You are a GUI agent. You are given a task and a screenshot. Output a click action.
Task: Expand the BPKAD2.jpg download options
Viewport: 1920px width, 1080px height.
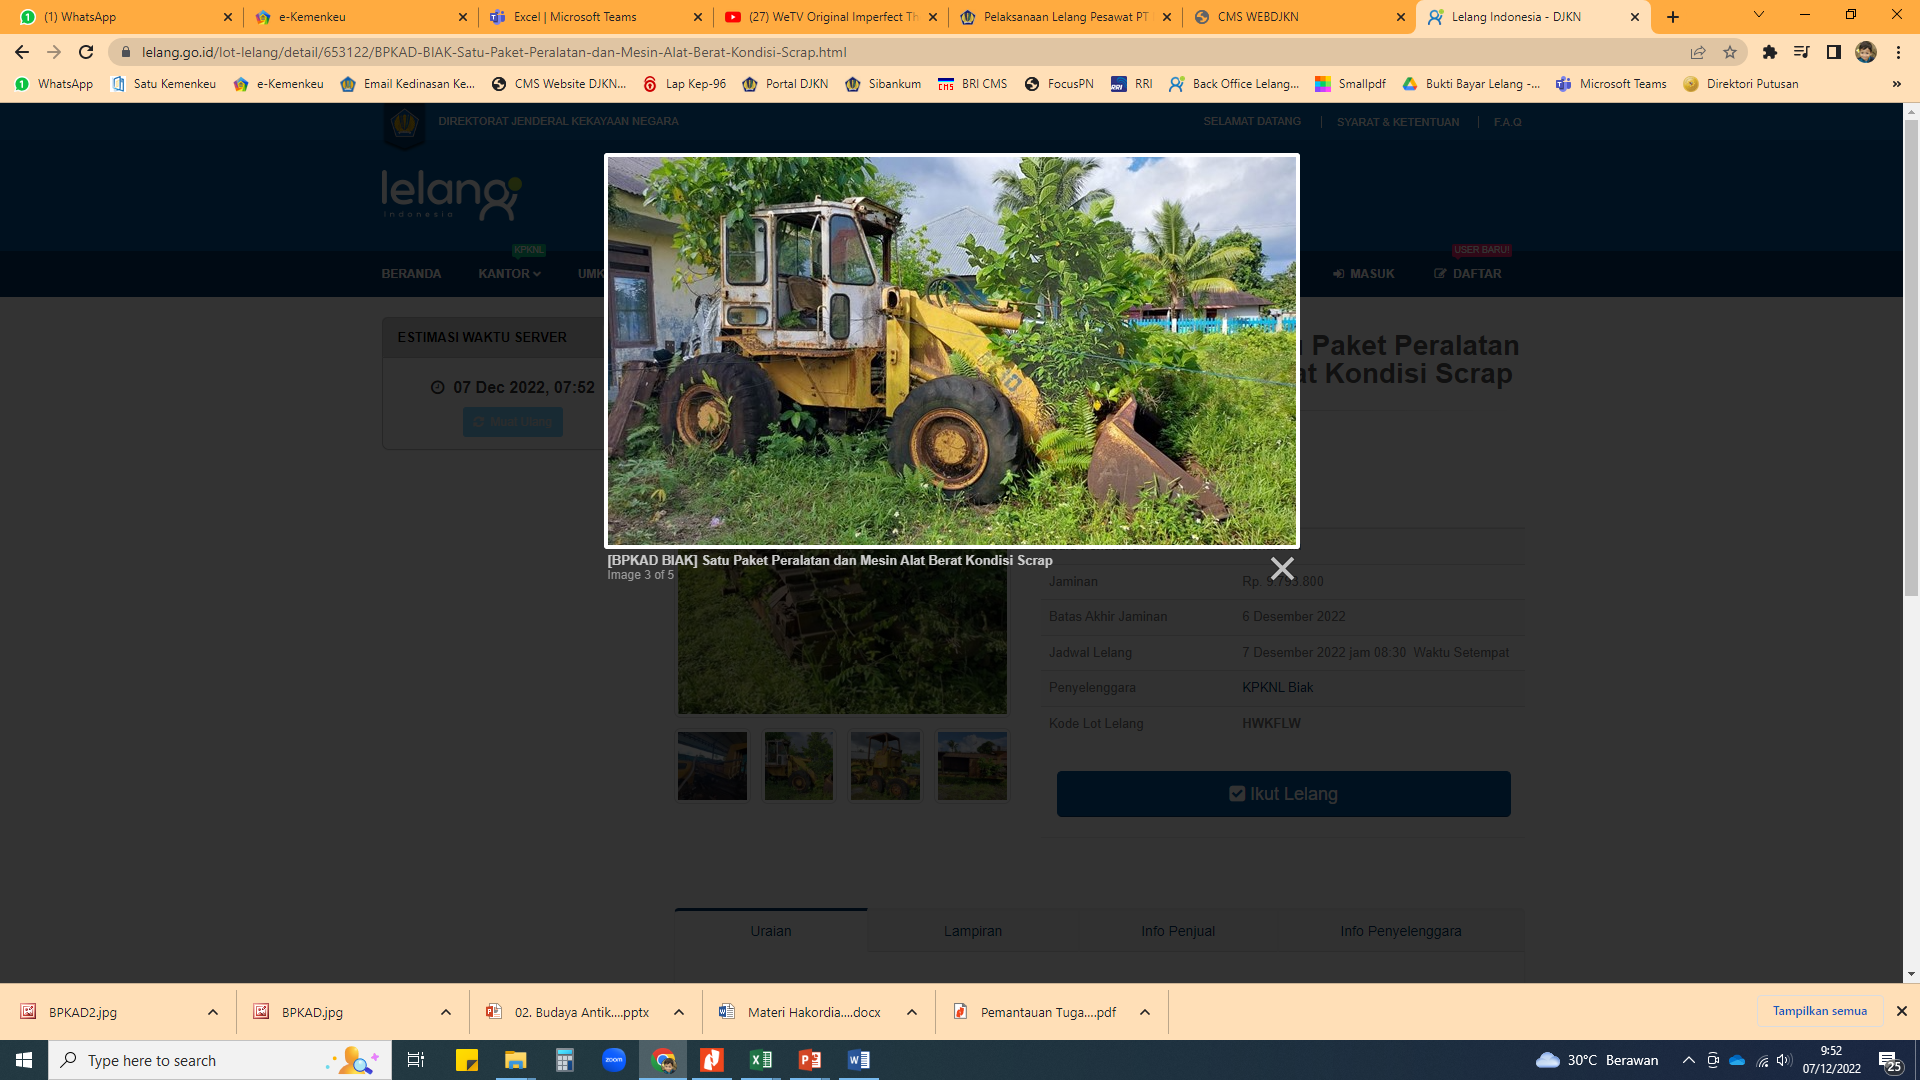[213, 1012]
